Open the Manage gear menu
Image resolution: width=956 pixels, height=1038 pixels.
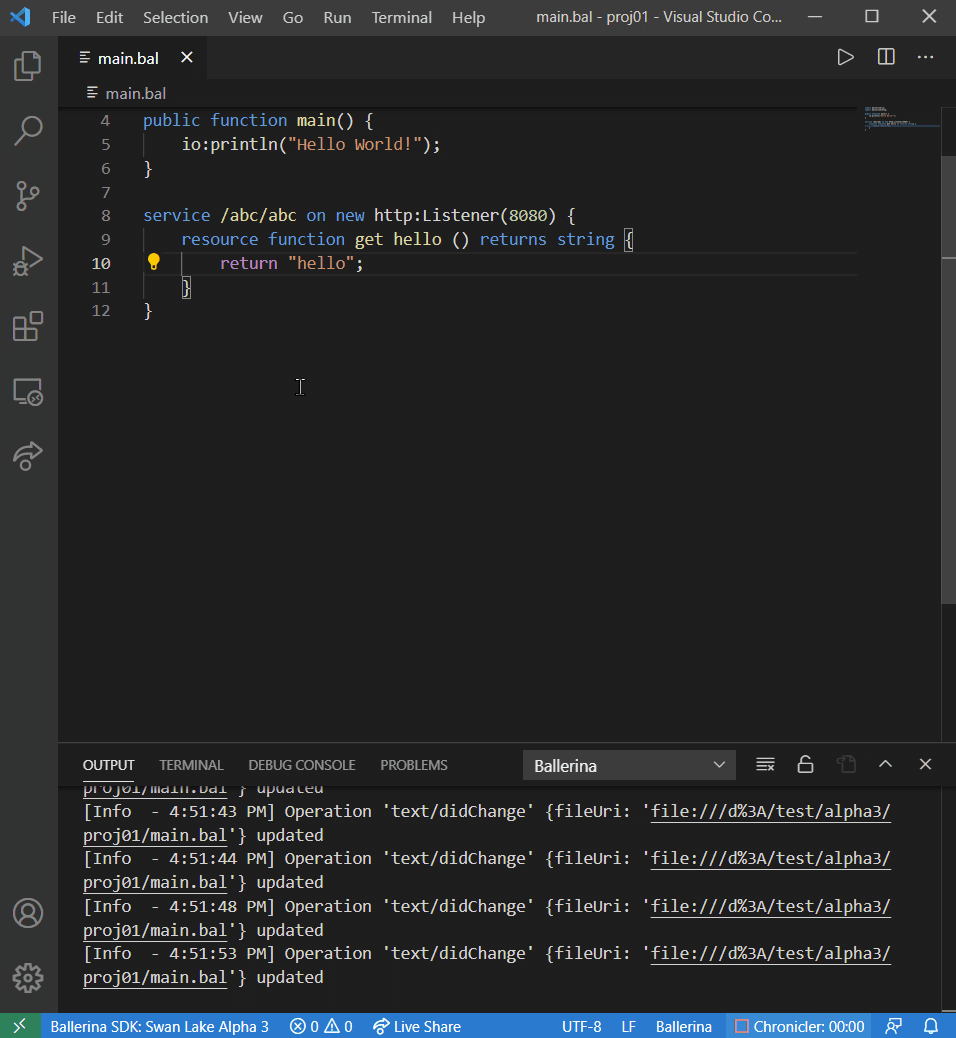point(28,978)
